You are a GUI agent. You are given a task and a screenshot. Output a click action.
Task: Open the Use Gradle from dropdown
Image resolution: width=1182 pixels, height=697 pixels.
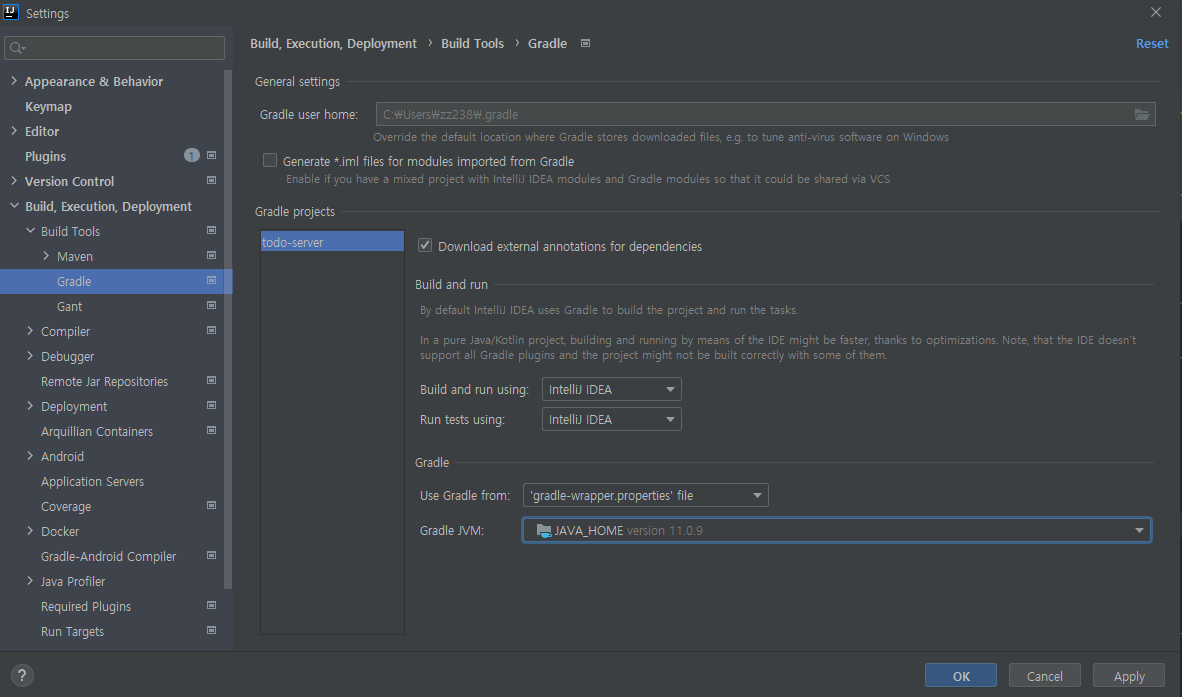(x=645, y=495)
